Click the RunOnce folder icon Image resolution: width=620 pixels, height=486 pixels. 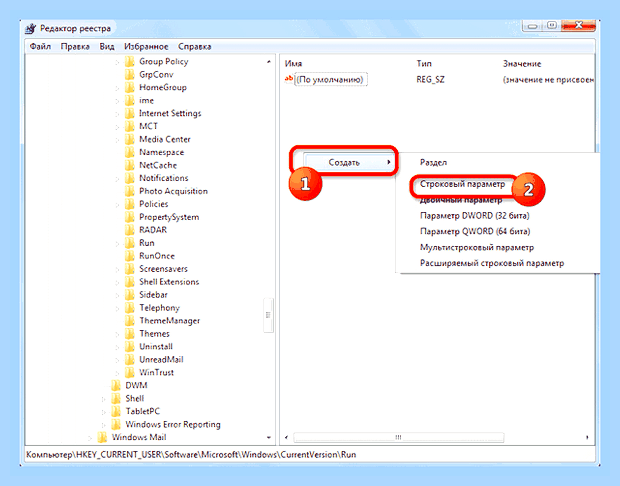click(x=129, y=256)
